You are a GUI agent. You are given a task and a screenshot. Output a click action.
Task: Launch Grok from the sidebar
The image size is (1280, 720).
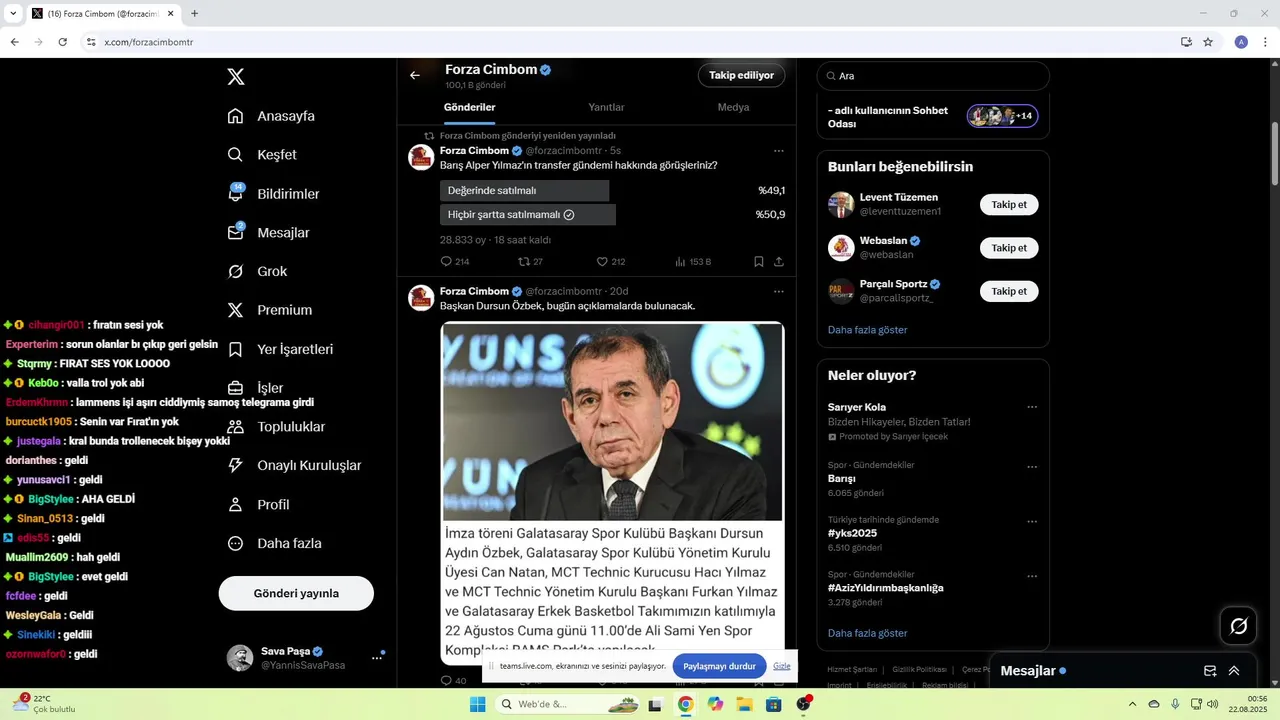pos(257,272)
